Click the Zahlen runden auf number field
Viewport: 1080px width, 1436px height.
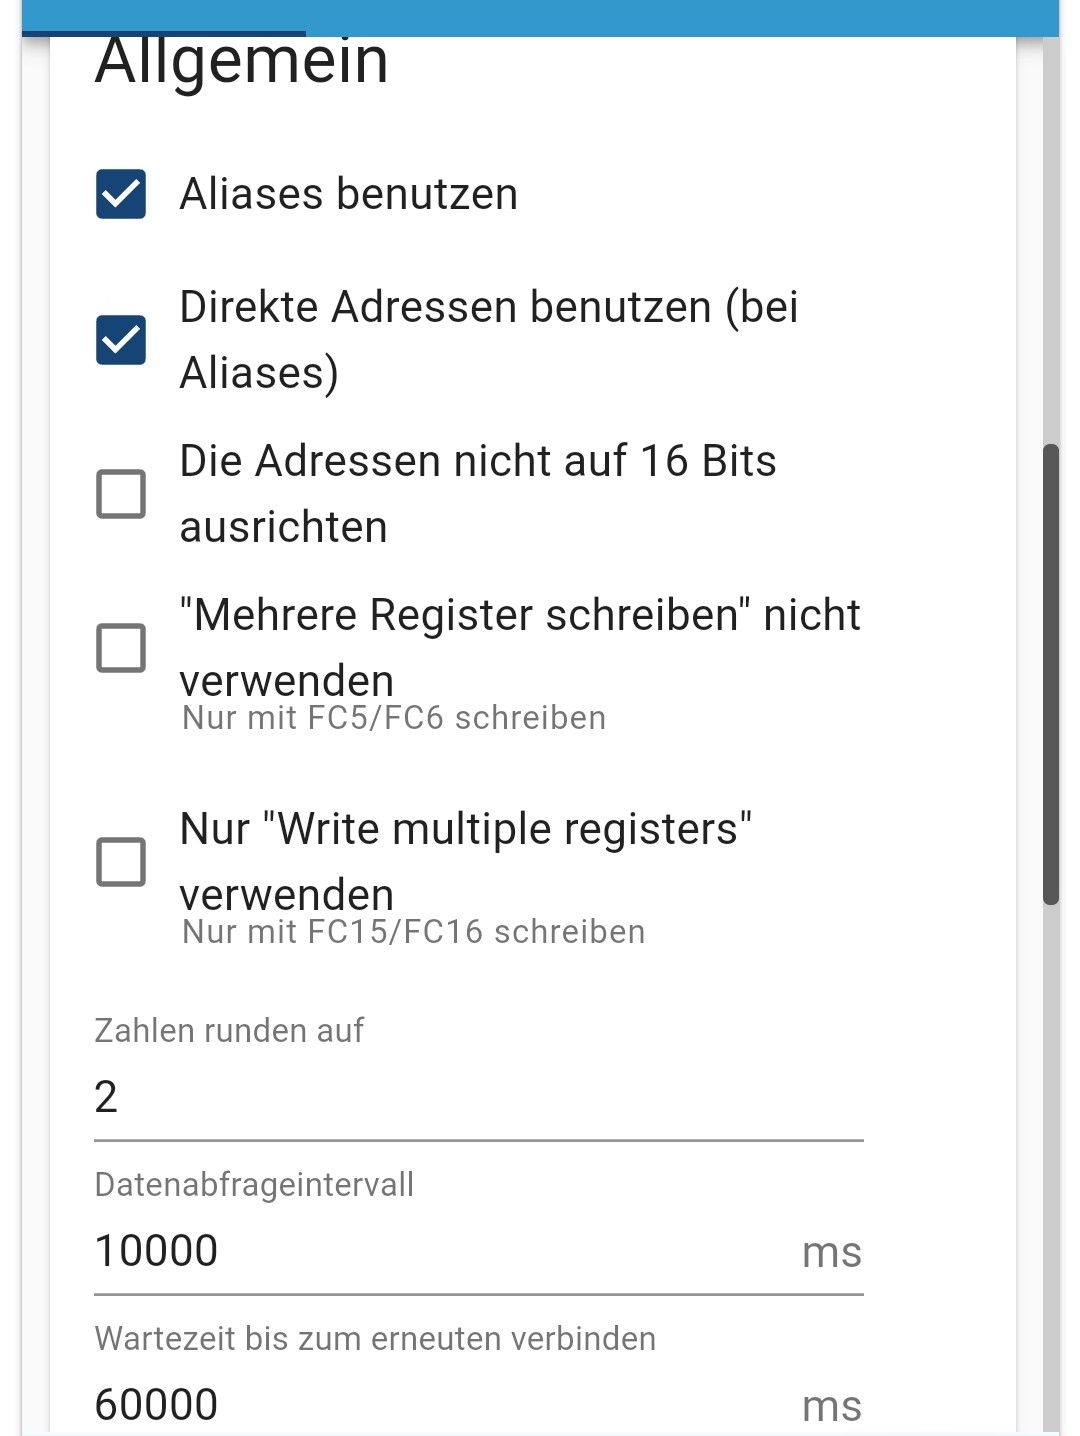(x=478, y=1097)
